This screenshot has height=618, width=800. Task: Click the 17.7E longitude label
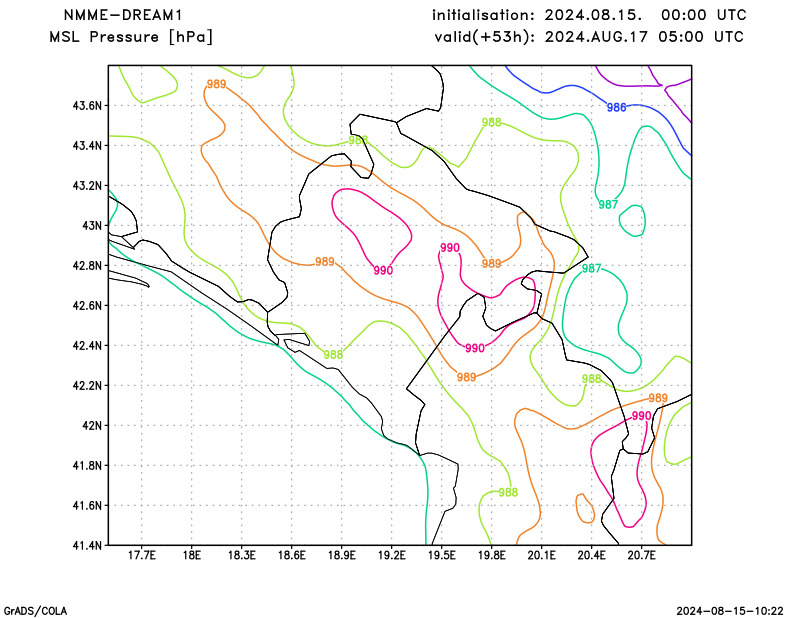click(x=141, y=555)
